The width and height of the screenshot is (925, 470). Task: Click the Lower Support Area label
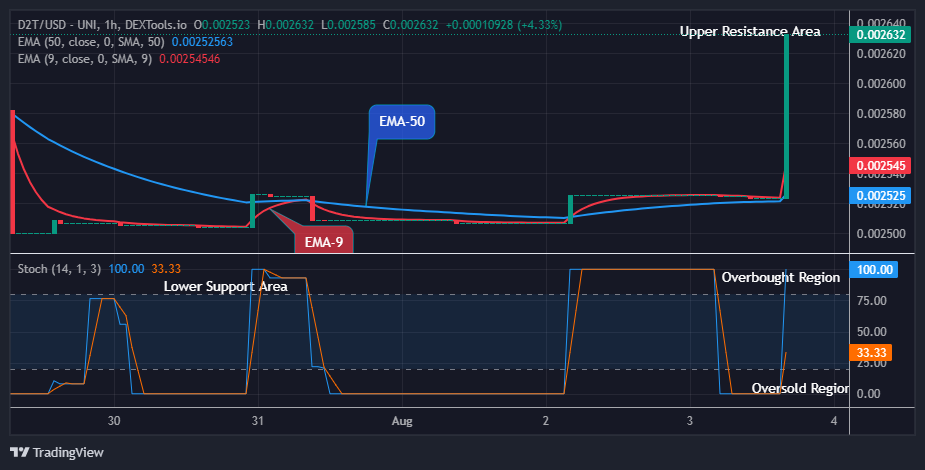(x=225, y=287)
